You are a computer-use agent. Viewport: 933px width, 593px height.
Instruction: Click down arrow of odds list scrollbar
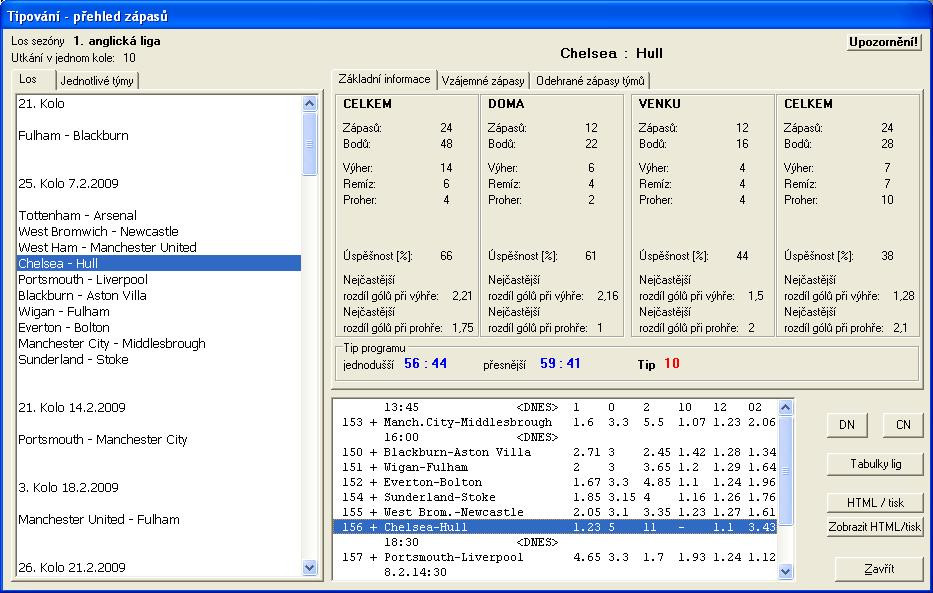click(786, 572)
